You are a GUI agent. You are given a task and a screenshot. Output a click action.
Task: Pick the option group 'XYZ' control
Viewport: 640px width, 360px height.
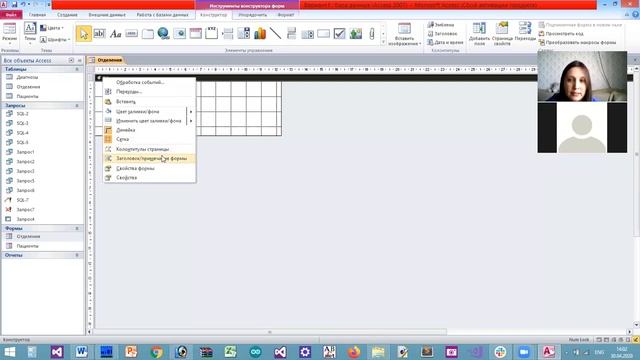coord(211,33)
